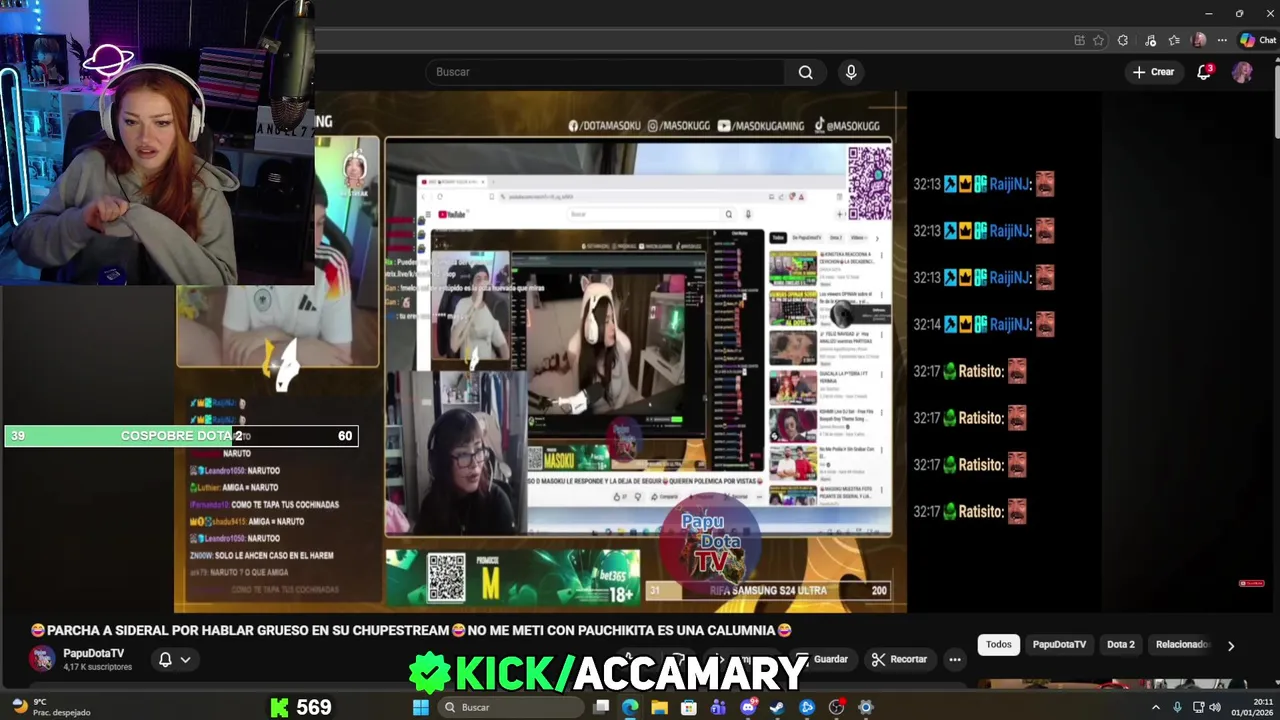Click the YouTube search magnifier button

805,72
